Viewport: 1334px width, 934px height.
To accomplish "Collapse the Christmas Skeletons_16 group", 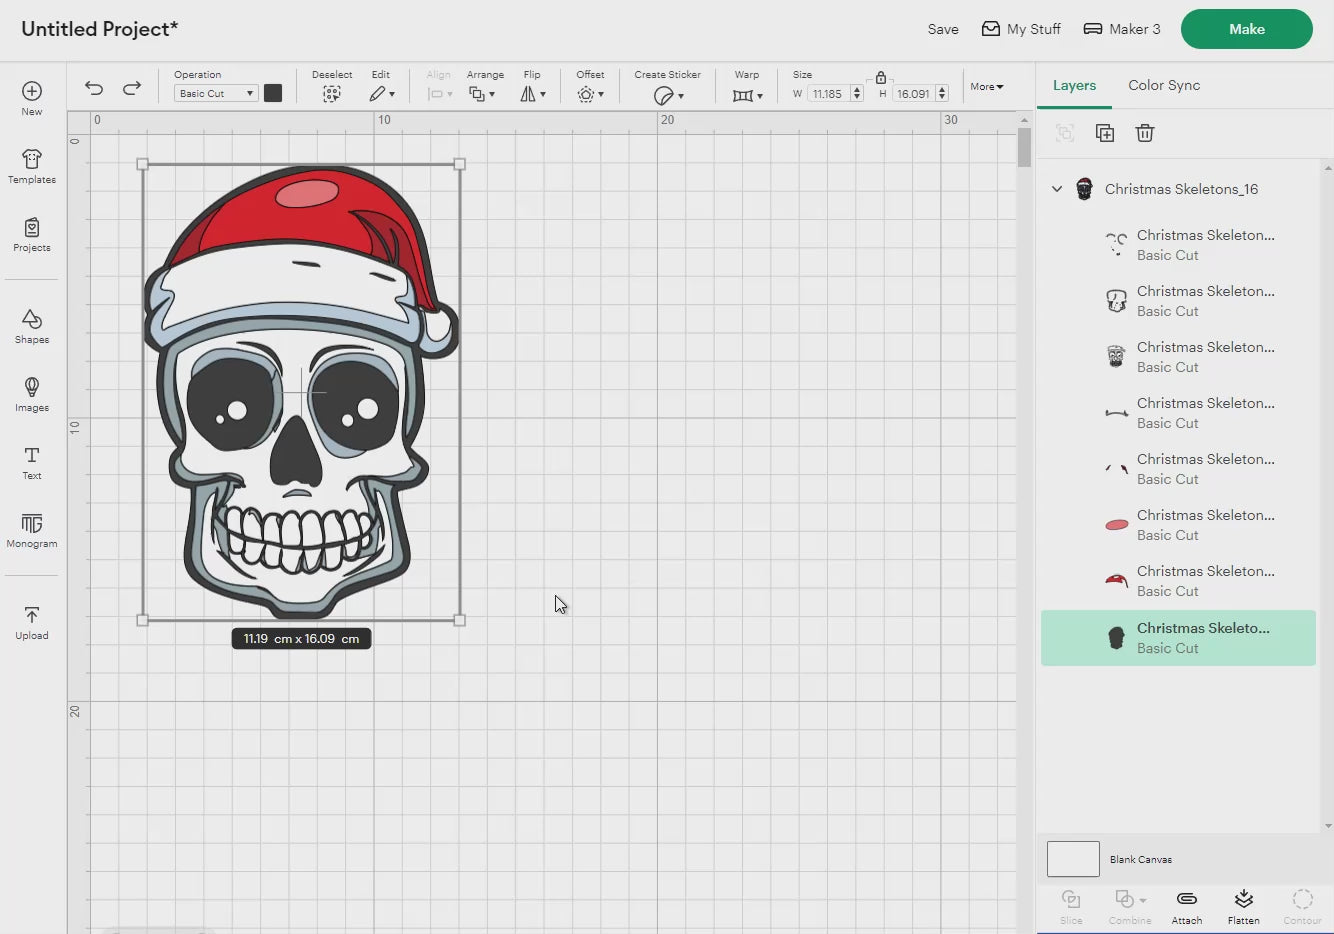I will pos(1057,189).
